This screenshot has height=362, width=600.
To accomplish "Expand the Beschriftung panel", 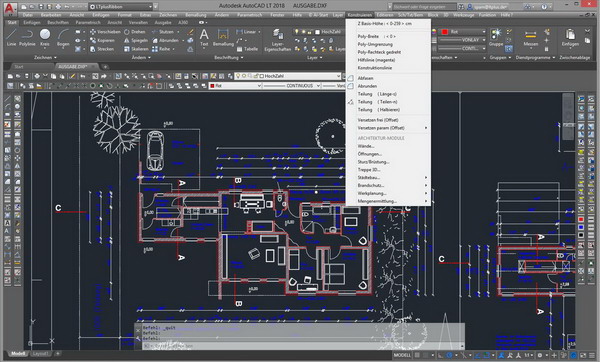I will pyautogui.click(x=228, y=57).
